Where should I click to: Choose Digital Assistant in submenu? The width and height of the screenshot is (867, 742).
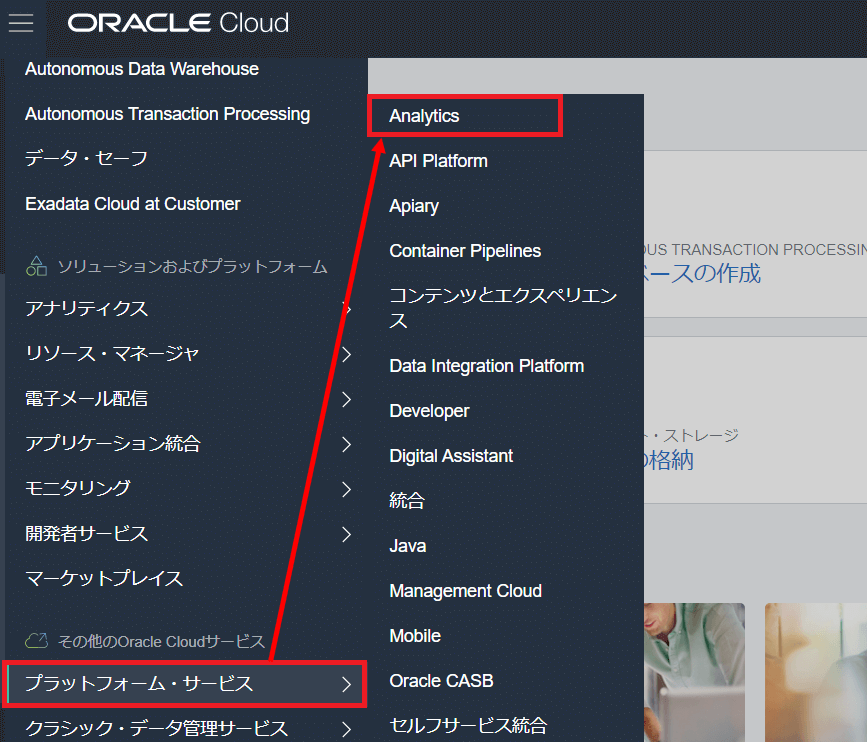pos(451,456)
